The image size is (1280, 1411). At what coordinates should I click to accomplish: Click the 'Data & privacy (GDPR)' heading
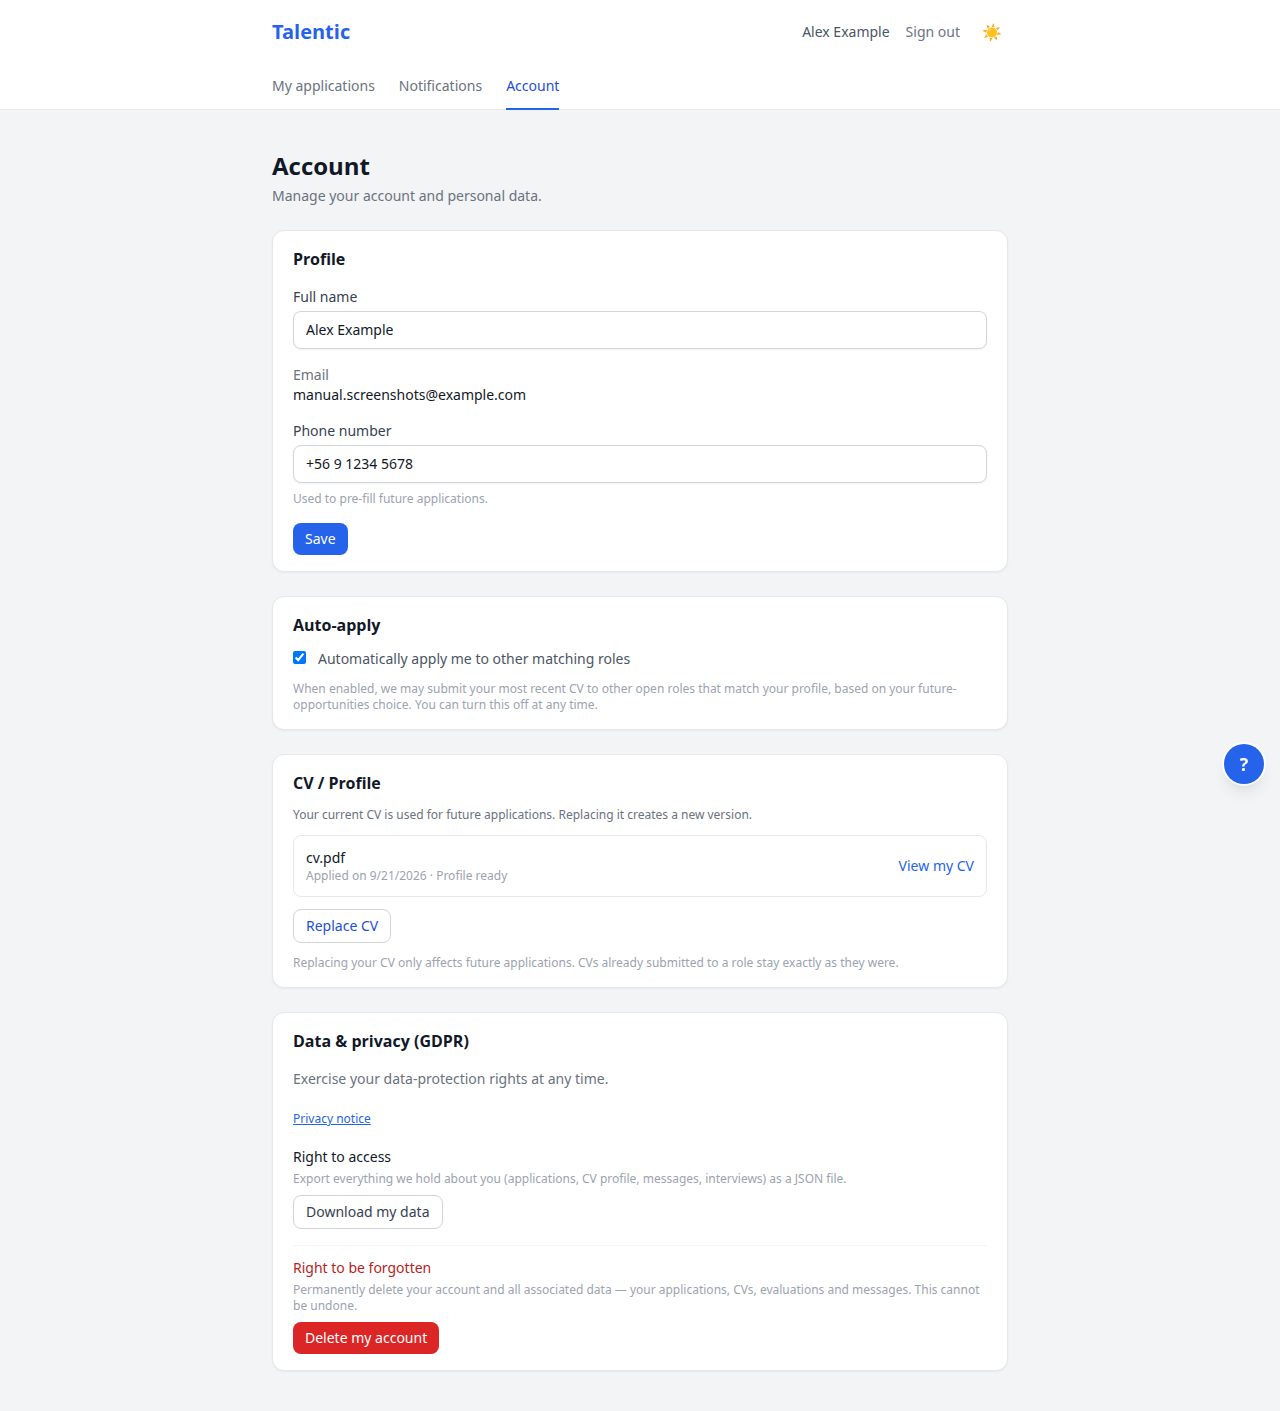pos(381,1041)
